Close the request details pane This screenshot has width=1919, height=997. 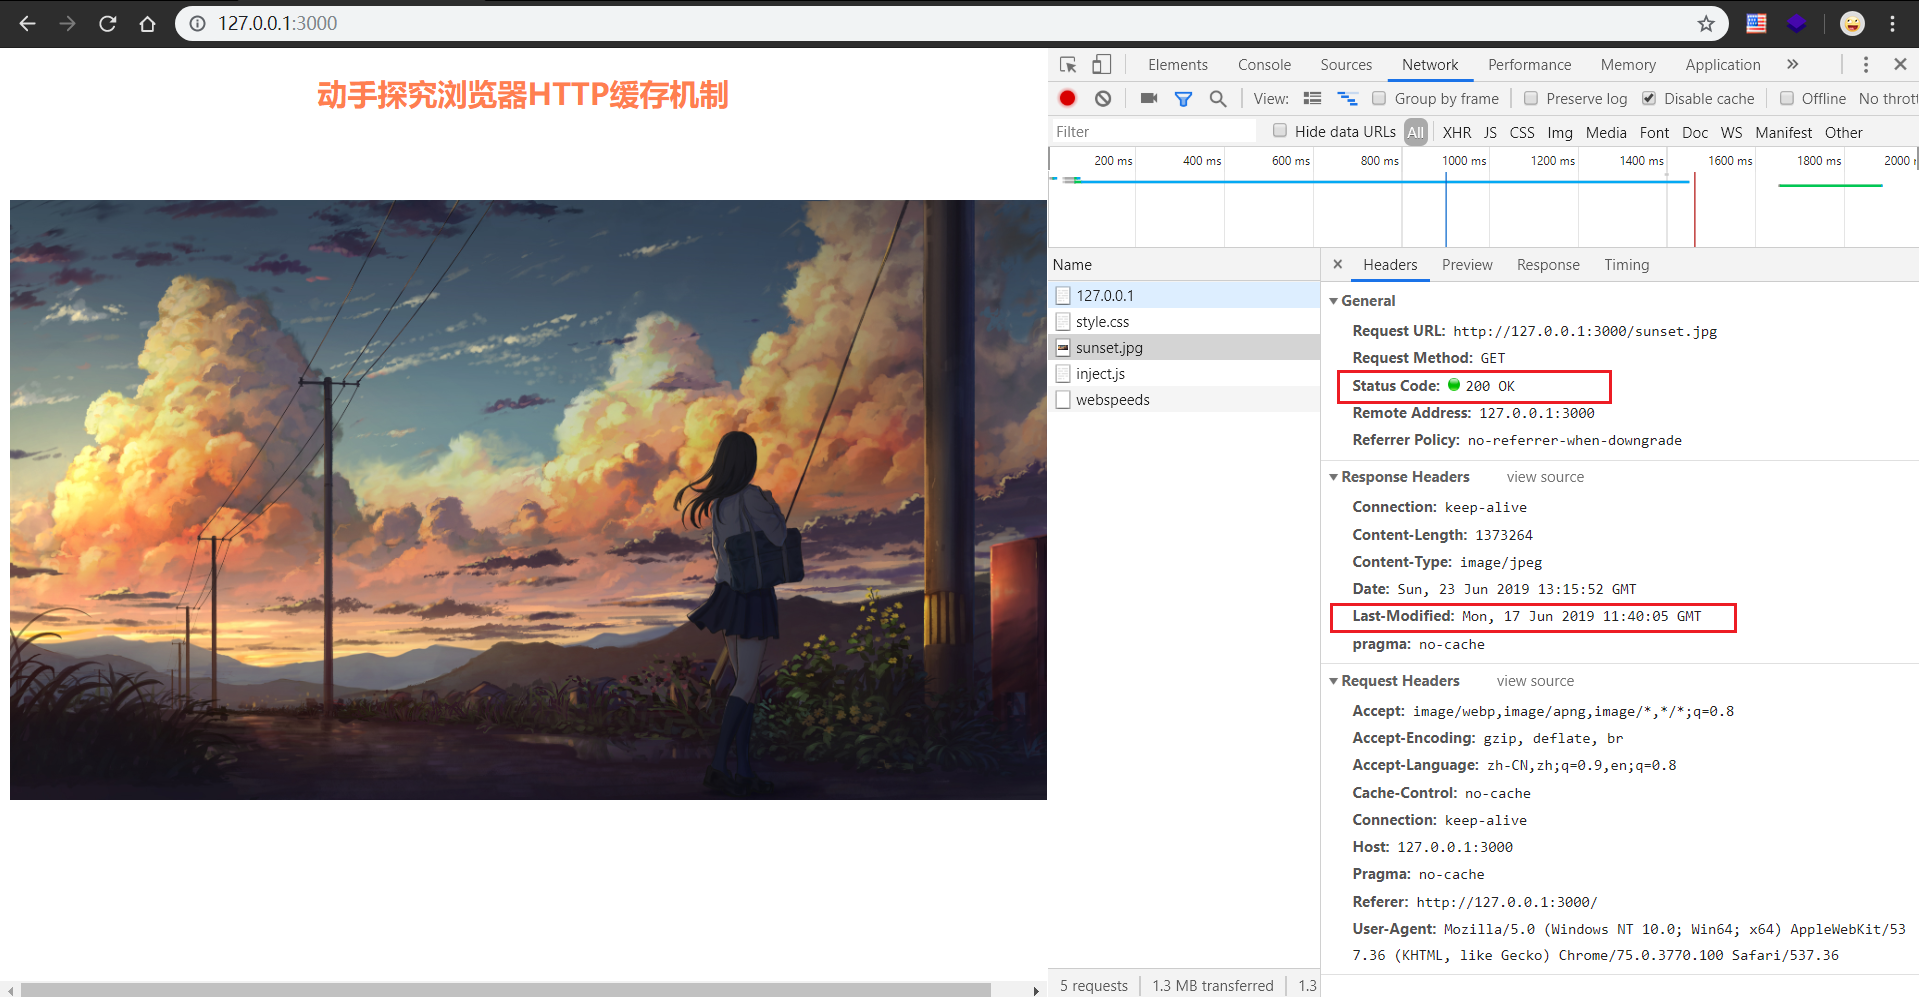[x=1338, y=265]
